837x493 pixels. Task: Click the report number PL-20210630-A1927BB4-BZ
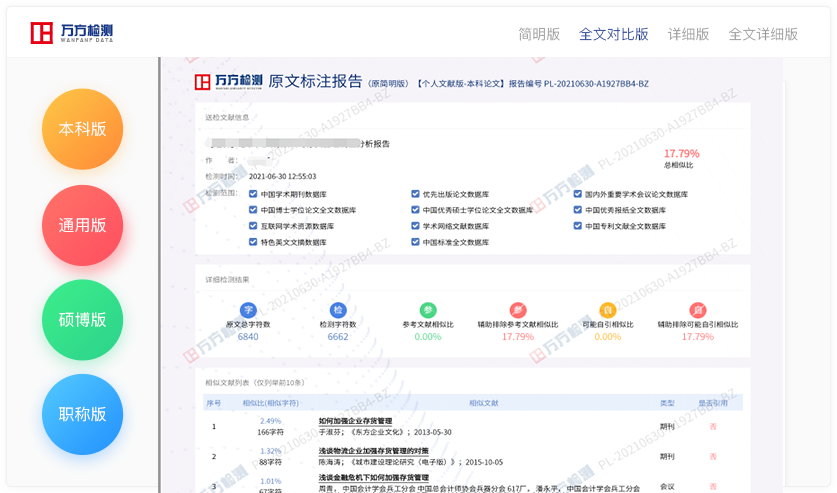596,84
